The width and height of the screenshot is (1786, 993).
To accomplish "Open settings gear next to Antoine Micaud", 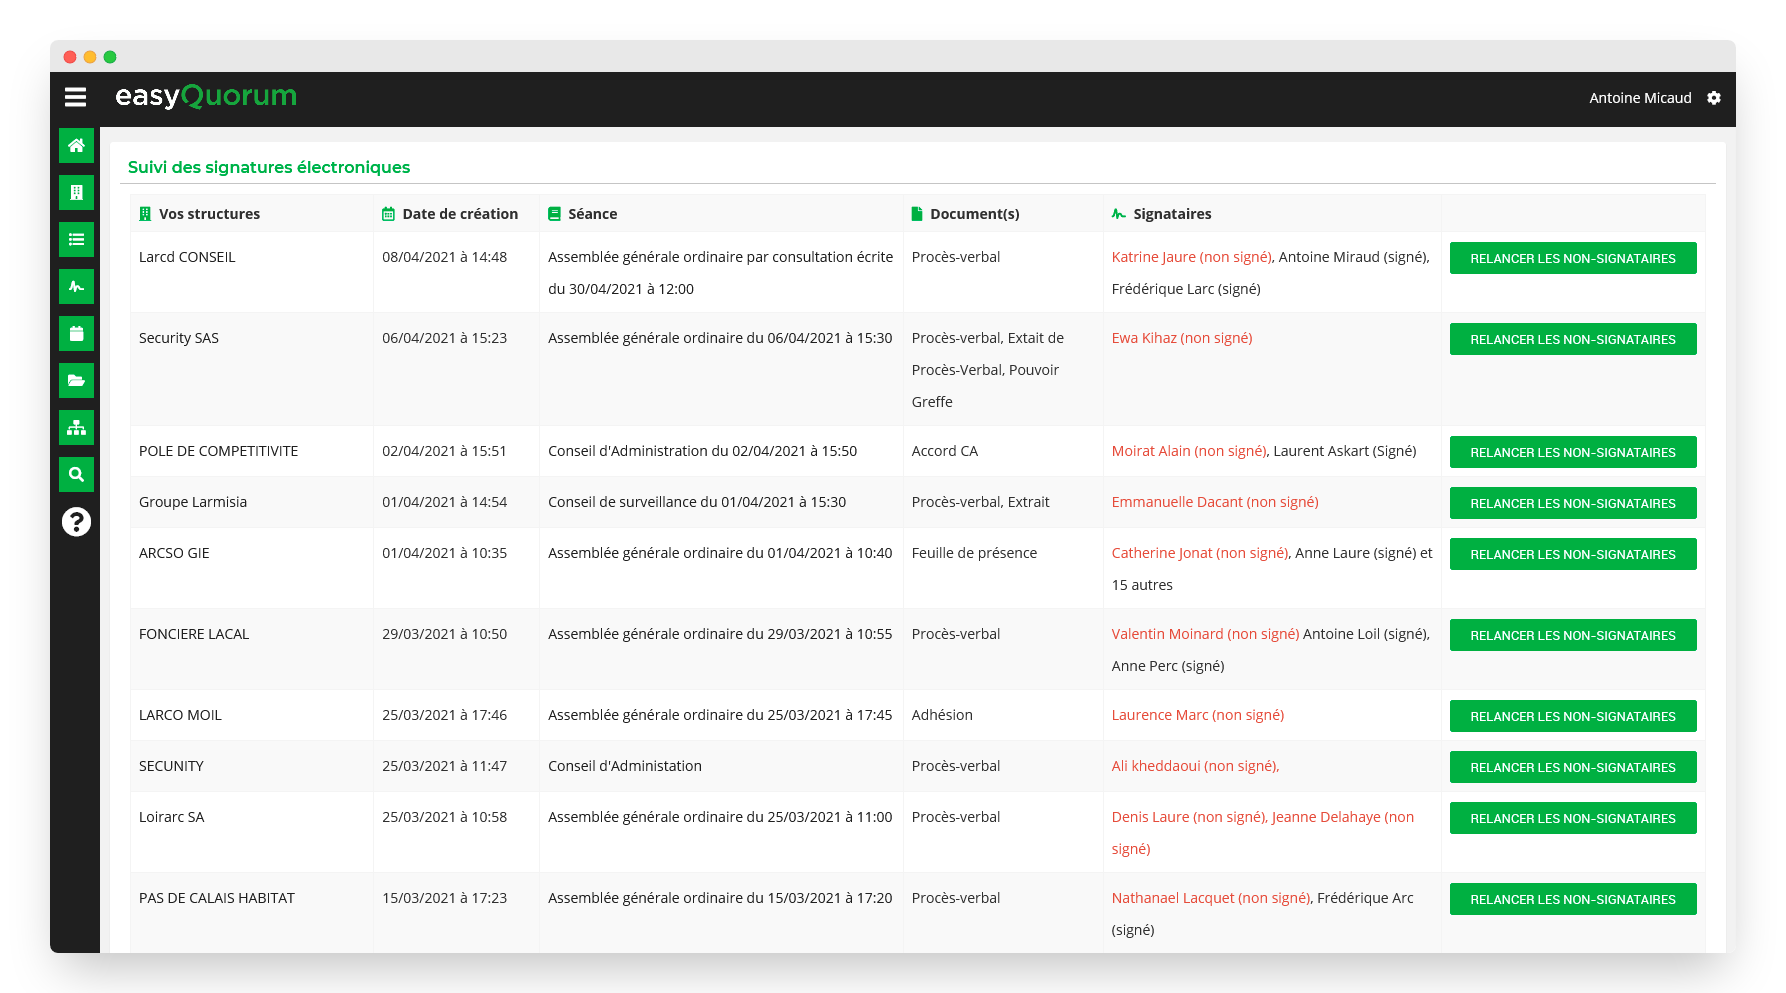I will (x=1714, y=98).
